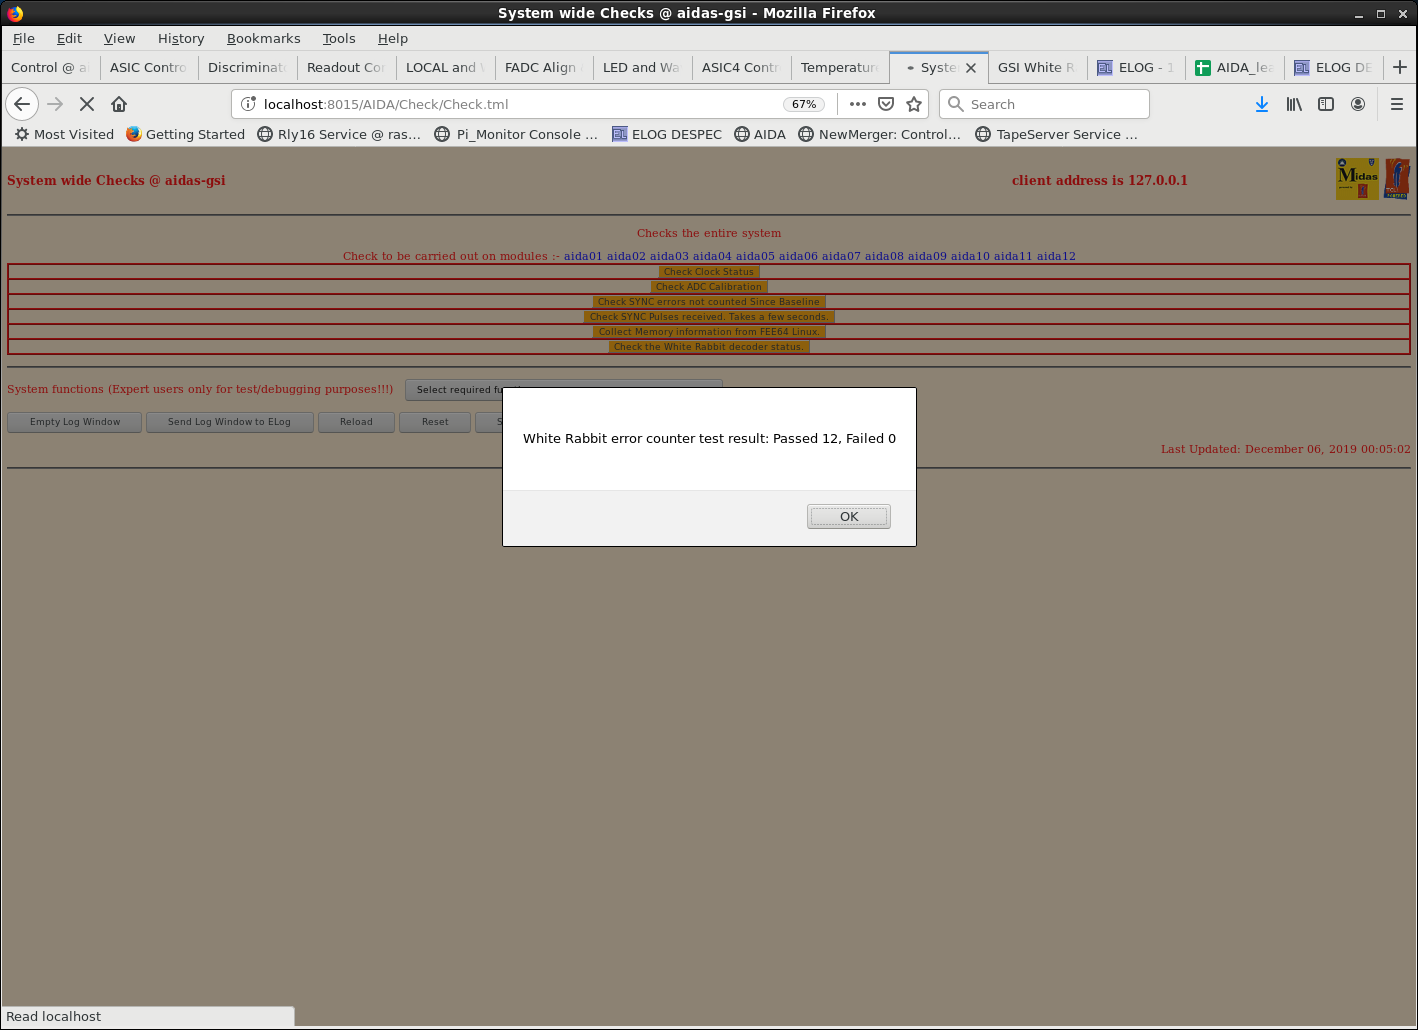This screenshot has height=1030, width=1418.
Task: Switch to the Temperature tab
Action: pyautogui.click(x=841, y=67)
